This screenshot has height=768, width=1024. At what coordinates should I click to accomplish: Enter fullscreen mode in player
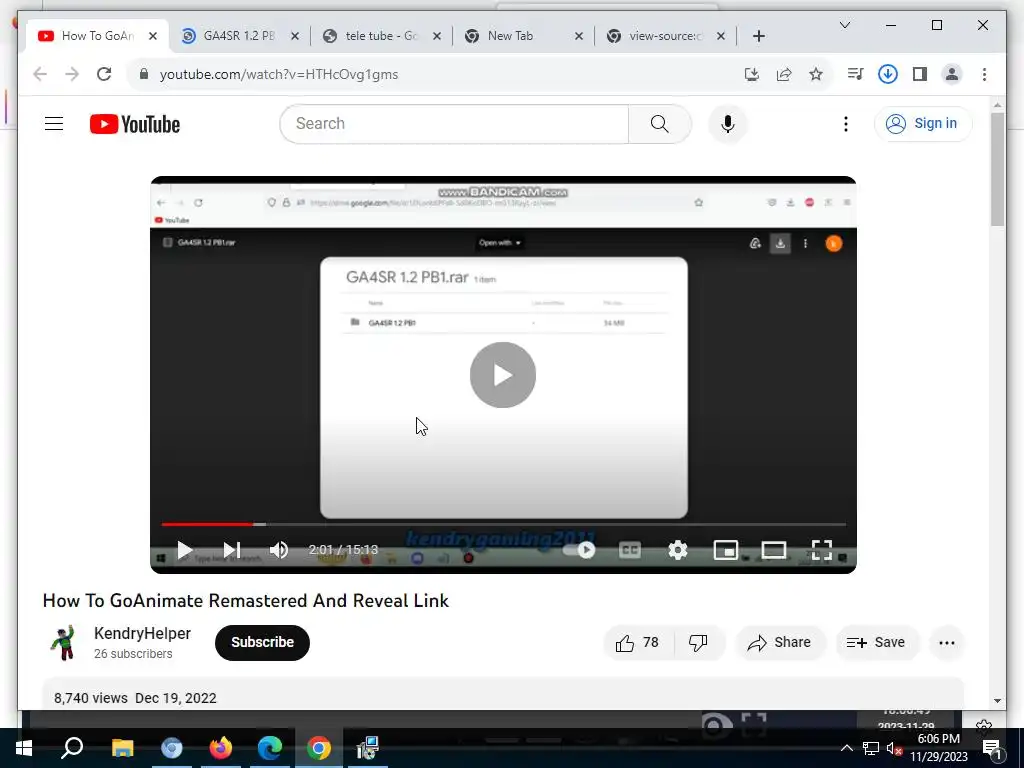tap(822, 550)
